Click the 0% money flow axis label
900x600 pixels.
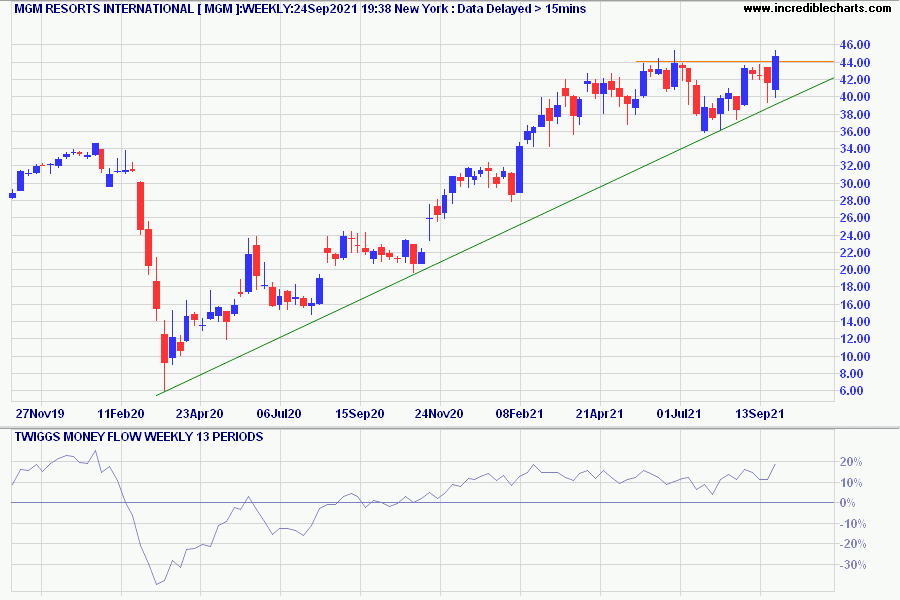coord(848,503)
